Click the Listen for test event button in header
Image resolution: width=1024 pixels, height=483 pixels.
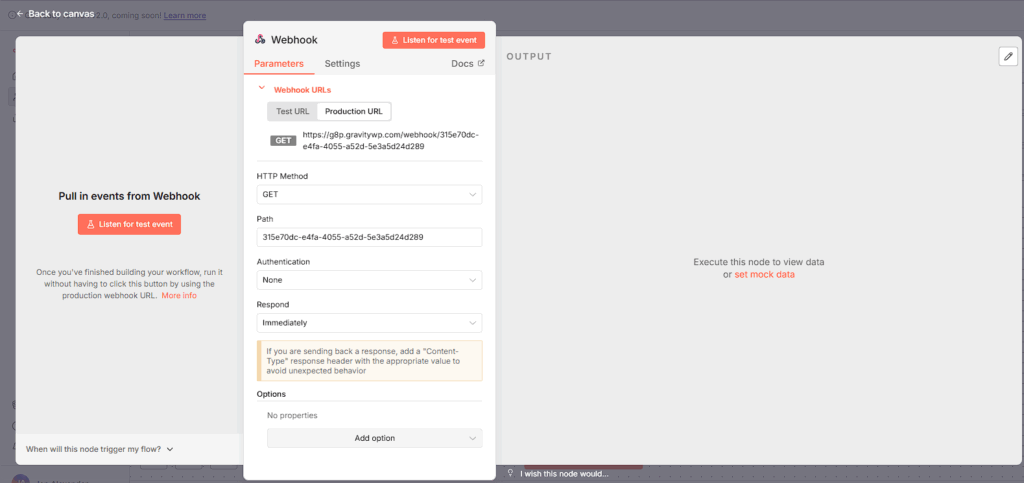[x=434, y=40]
